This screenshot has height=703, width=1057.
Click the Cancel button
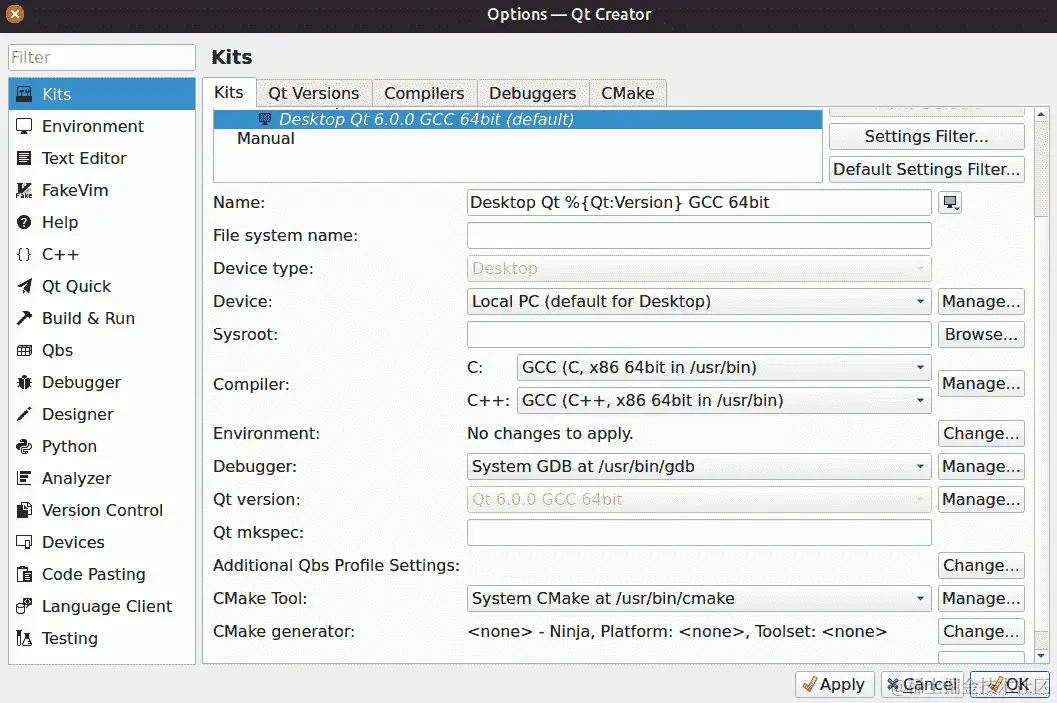pos(922,685)
